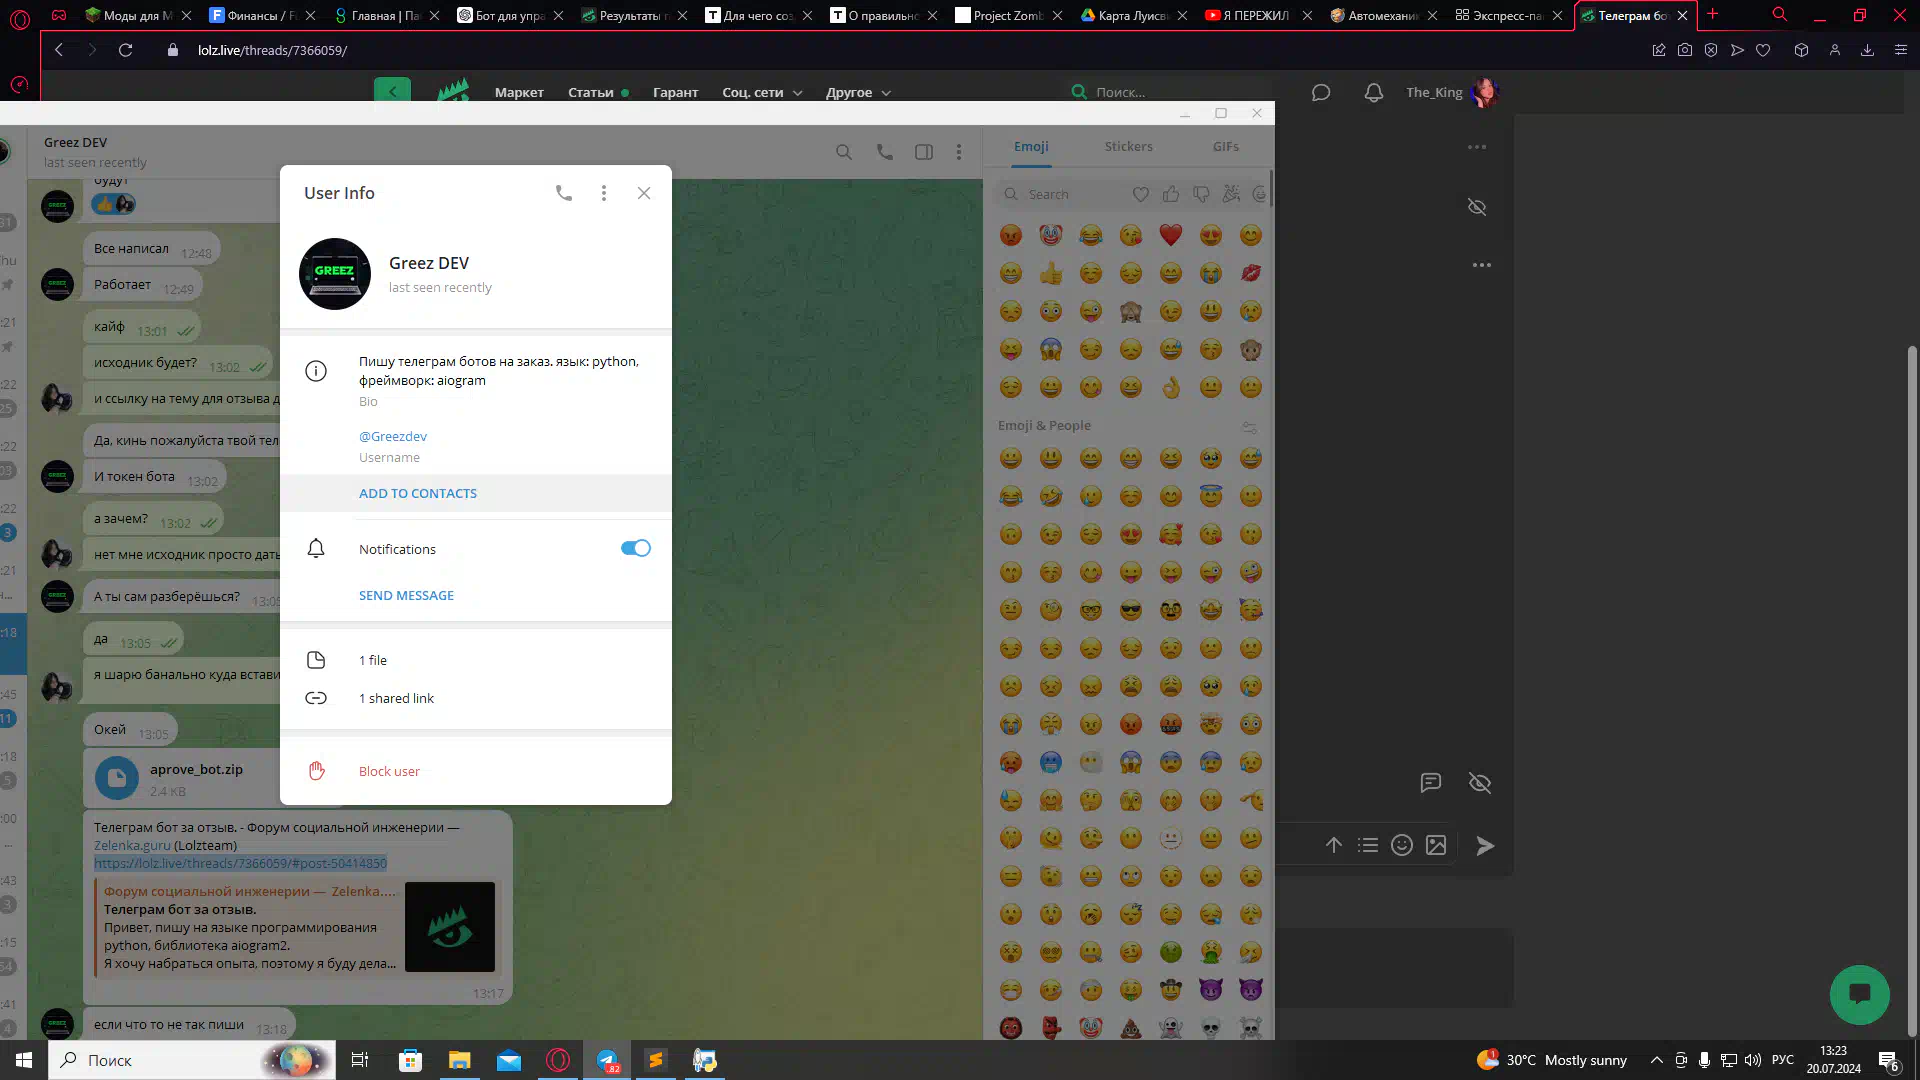Open Sublime Text from taskbar

click(x=656, y=1060)
